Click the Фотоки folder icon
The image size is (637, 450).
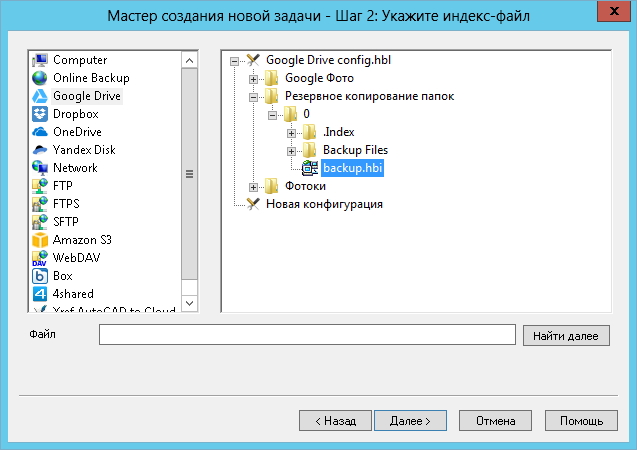coord(271,186)
